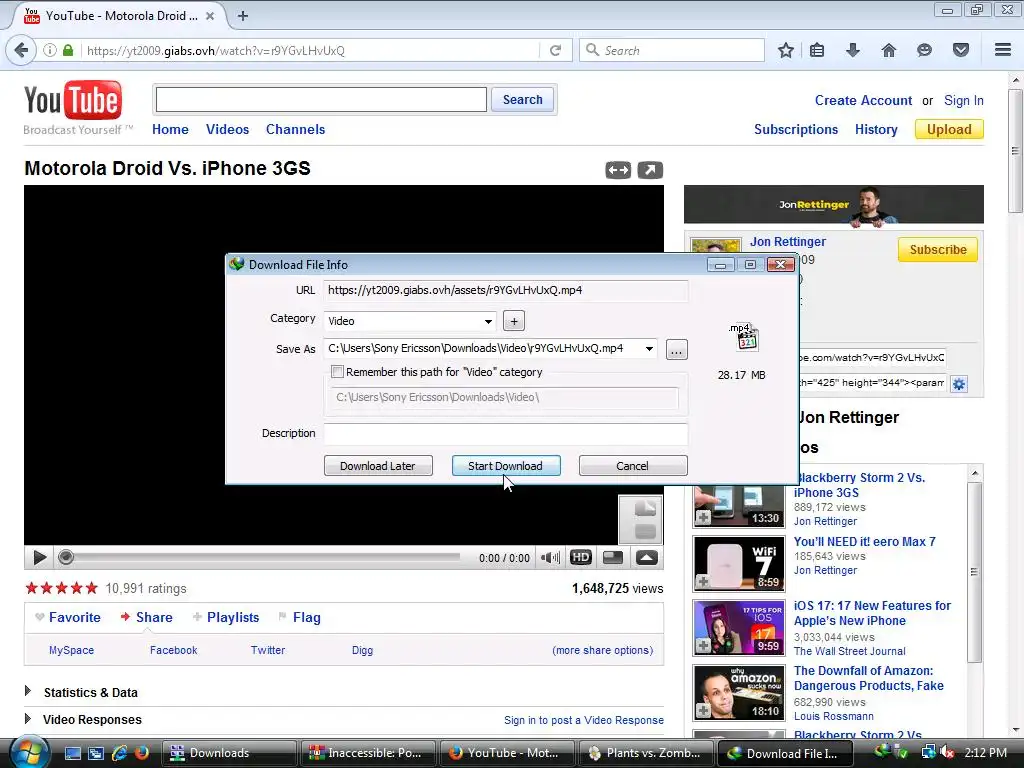Add the Amazon Downfall video to queue plus icon
Image resolution: width=1024 pixels, height=768 pixels.
[x=703, y=710]
